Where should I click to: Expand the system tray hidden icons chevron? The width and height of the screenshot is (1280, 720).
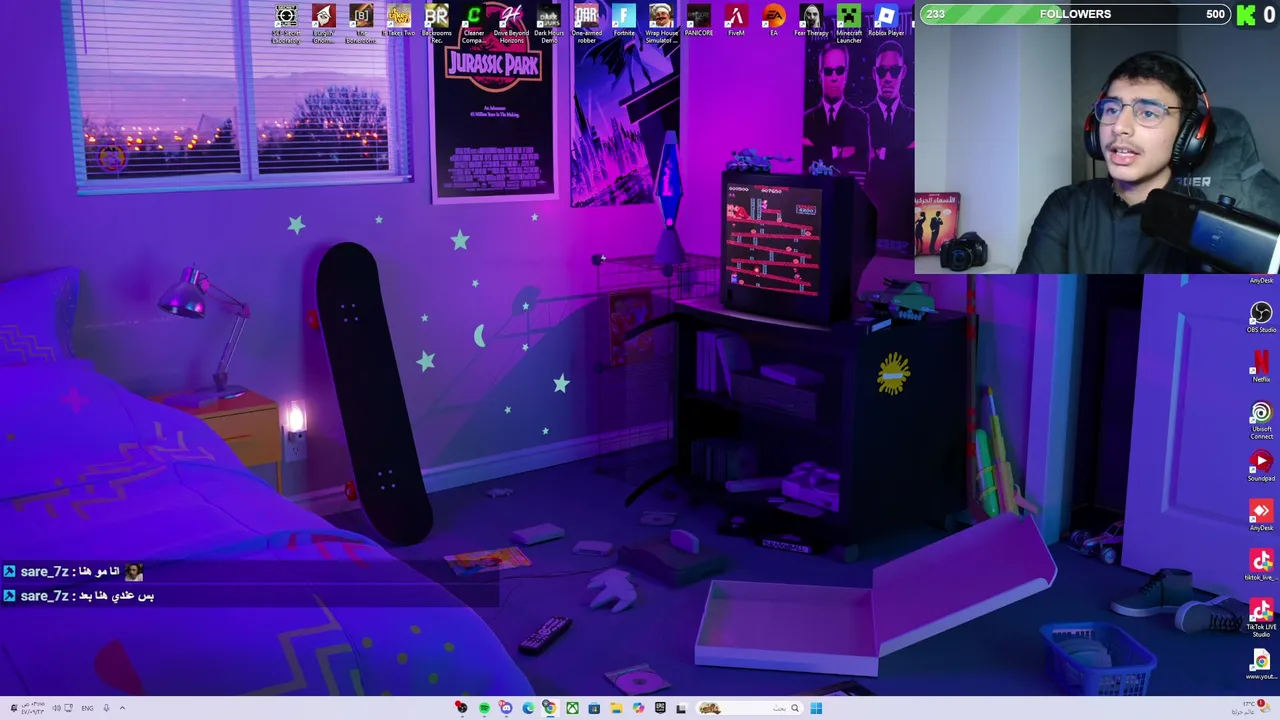click(x=122, y=708)
